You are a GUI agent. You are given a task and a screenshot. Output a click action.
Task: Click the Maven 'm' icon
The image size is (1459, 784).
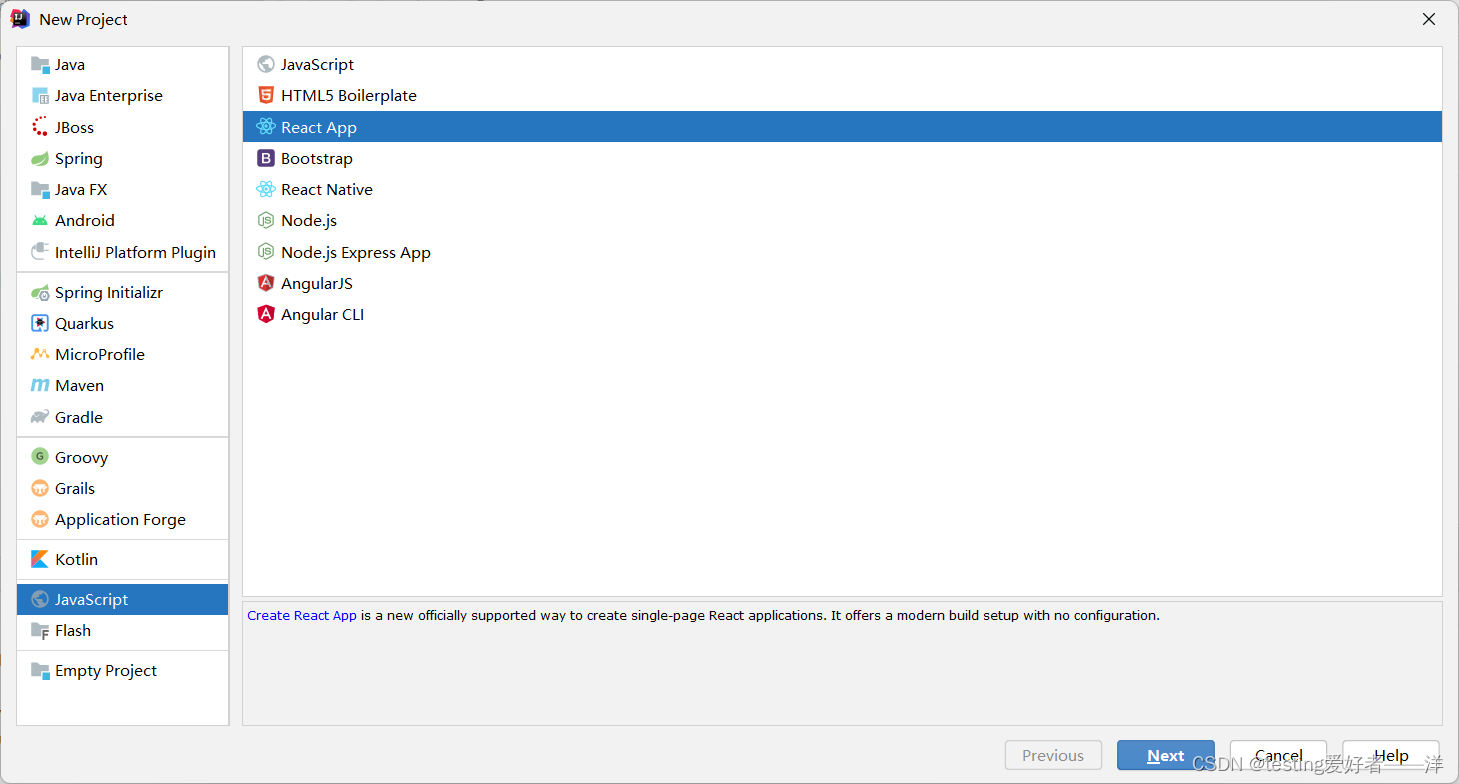pyautogui.click(x=40, y=386)
